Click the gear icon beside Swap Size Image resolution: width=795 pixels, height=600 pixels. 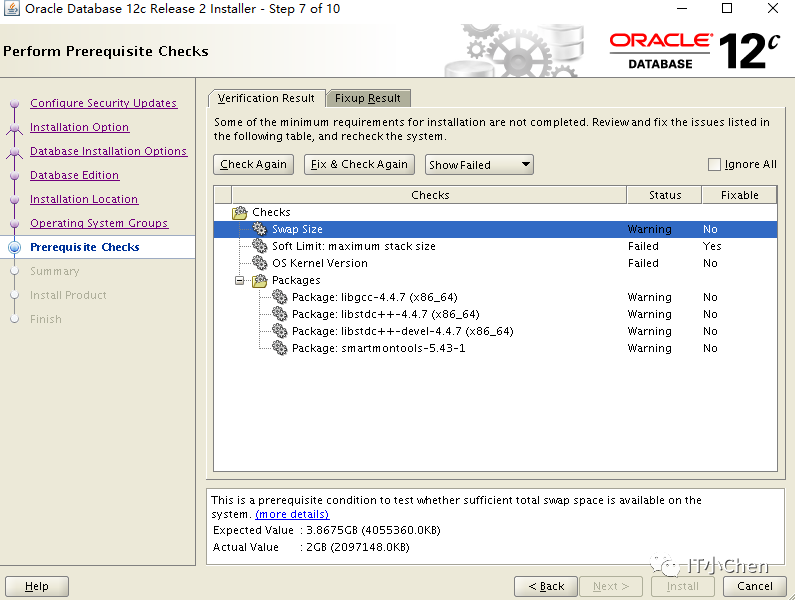click(260, 229)
